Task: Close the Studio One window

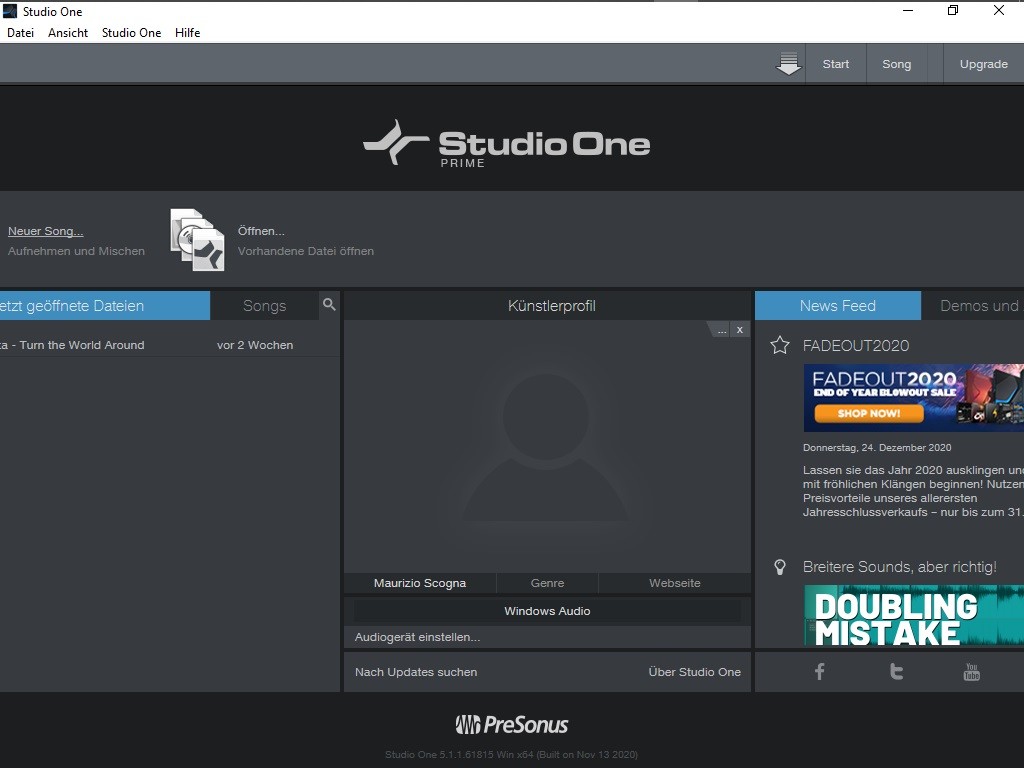Action: point(999,10)
